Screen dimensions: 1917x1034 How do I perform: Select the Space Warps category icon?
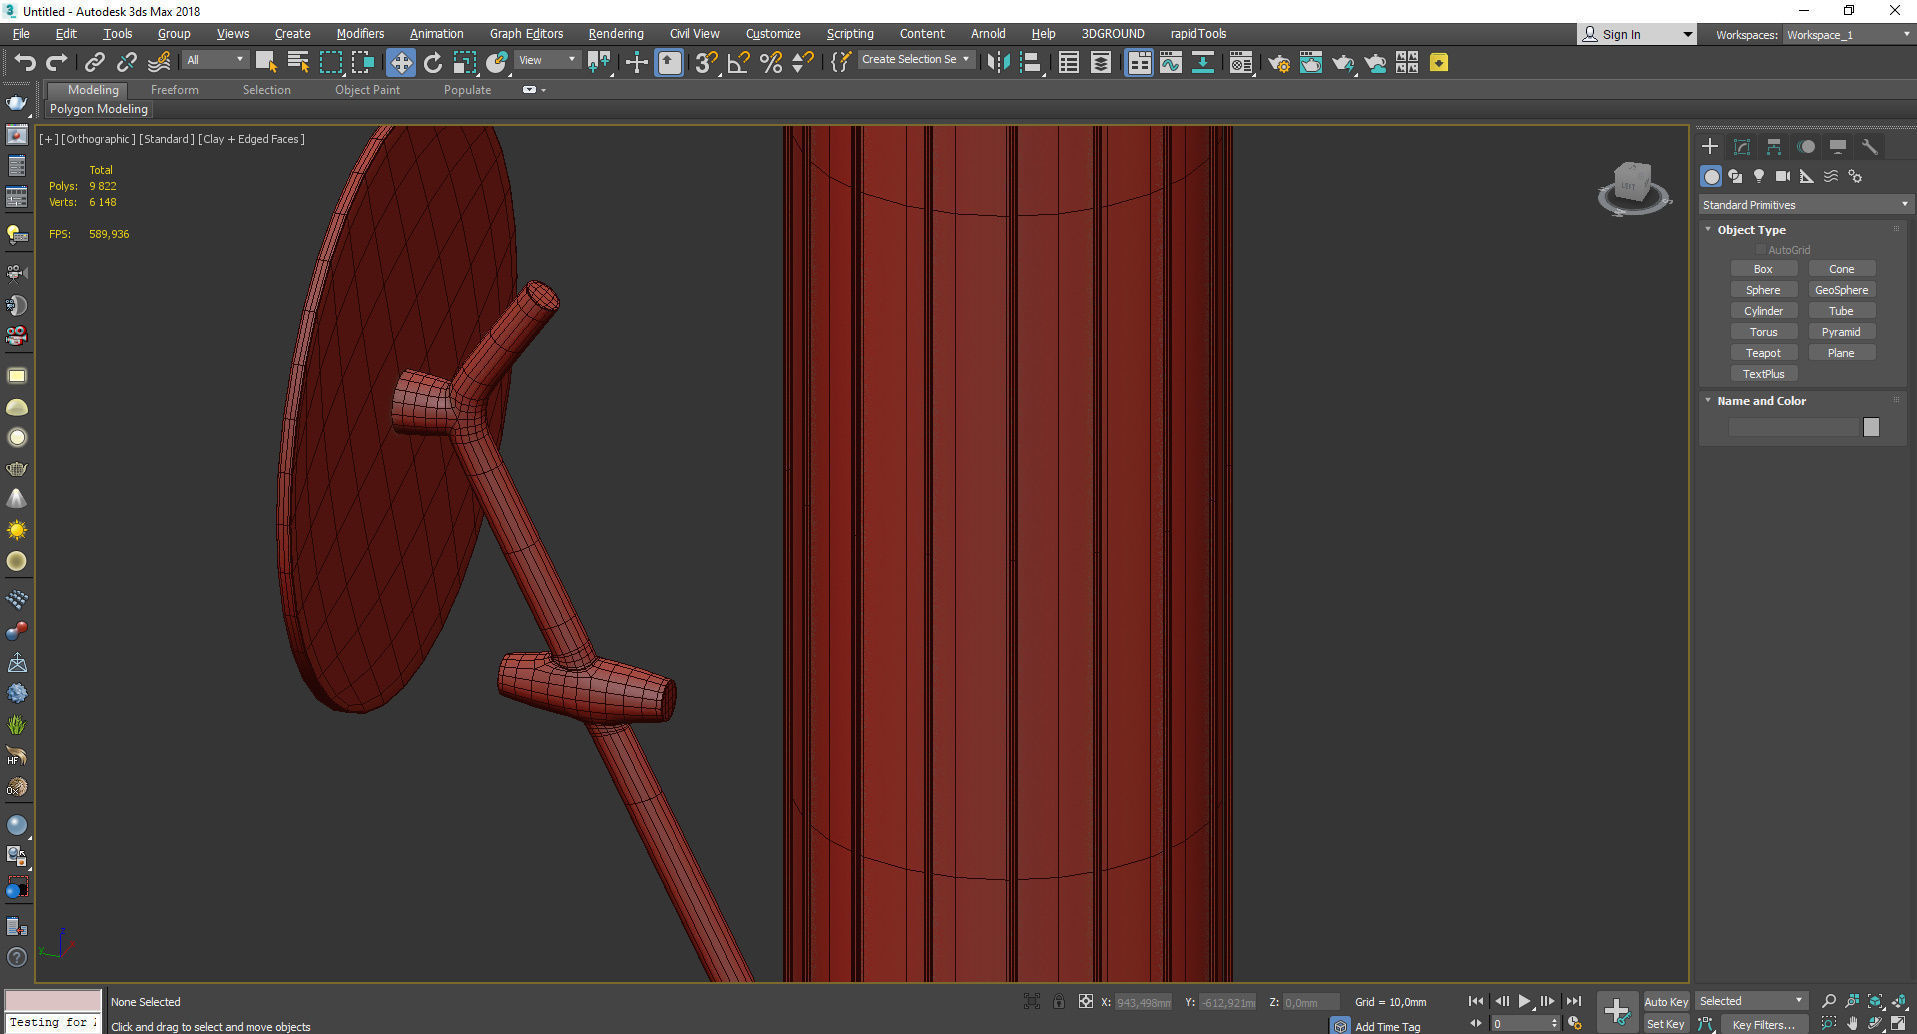(1831, 176)
